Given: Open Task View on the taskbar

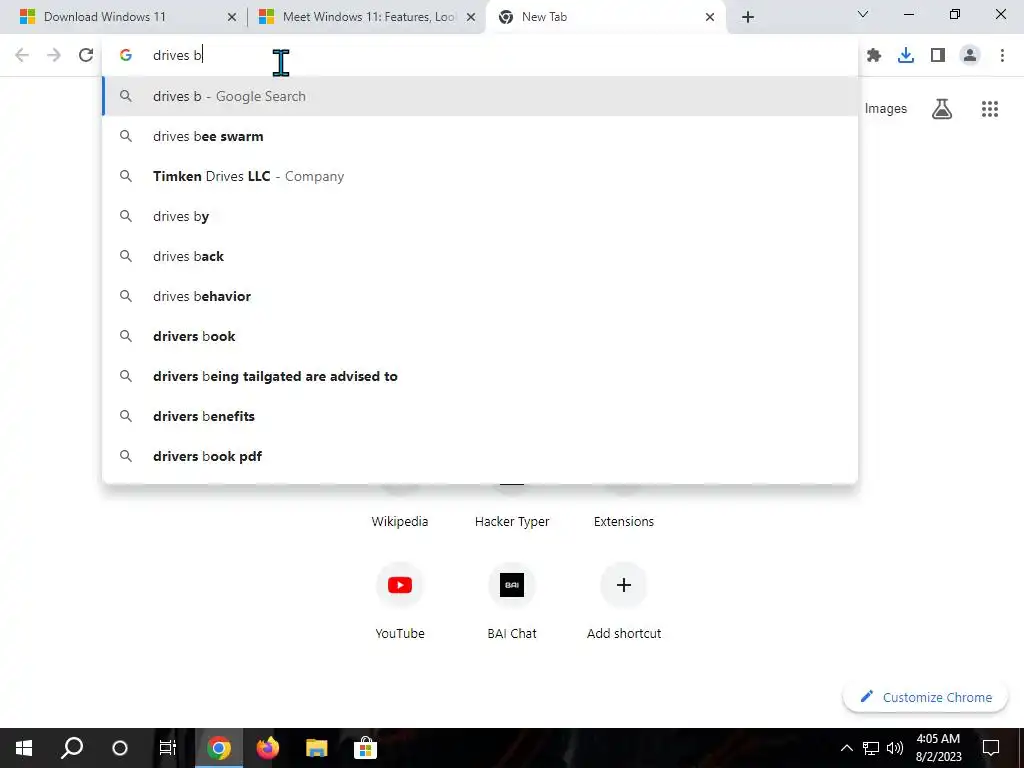Looking at the screenshot, I should pos(168,748).
